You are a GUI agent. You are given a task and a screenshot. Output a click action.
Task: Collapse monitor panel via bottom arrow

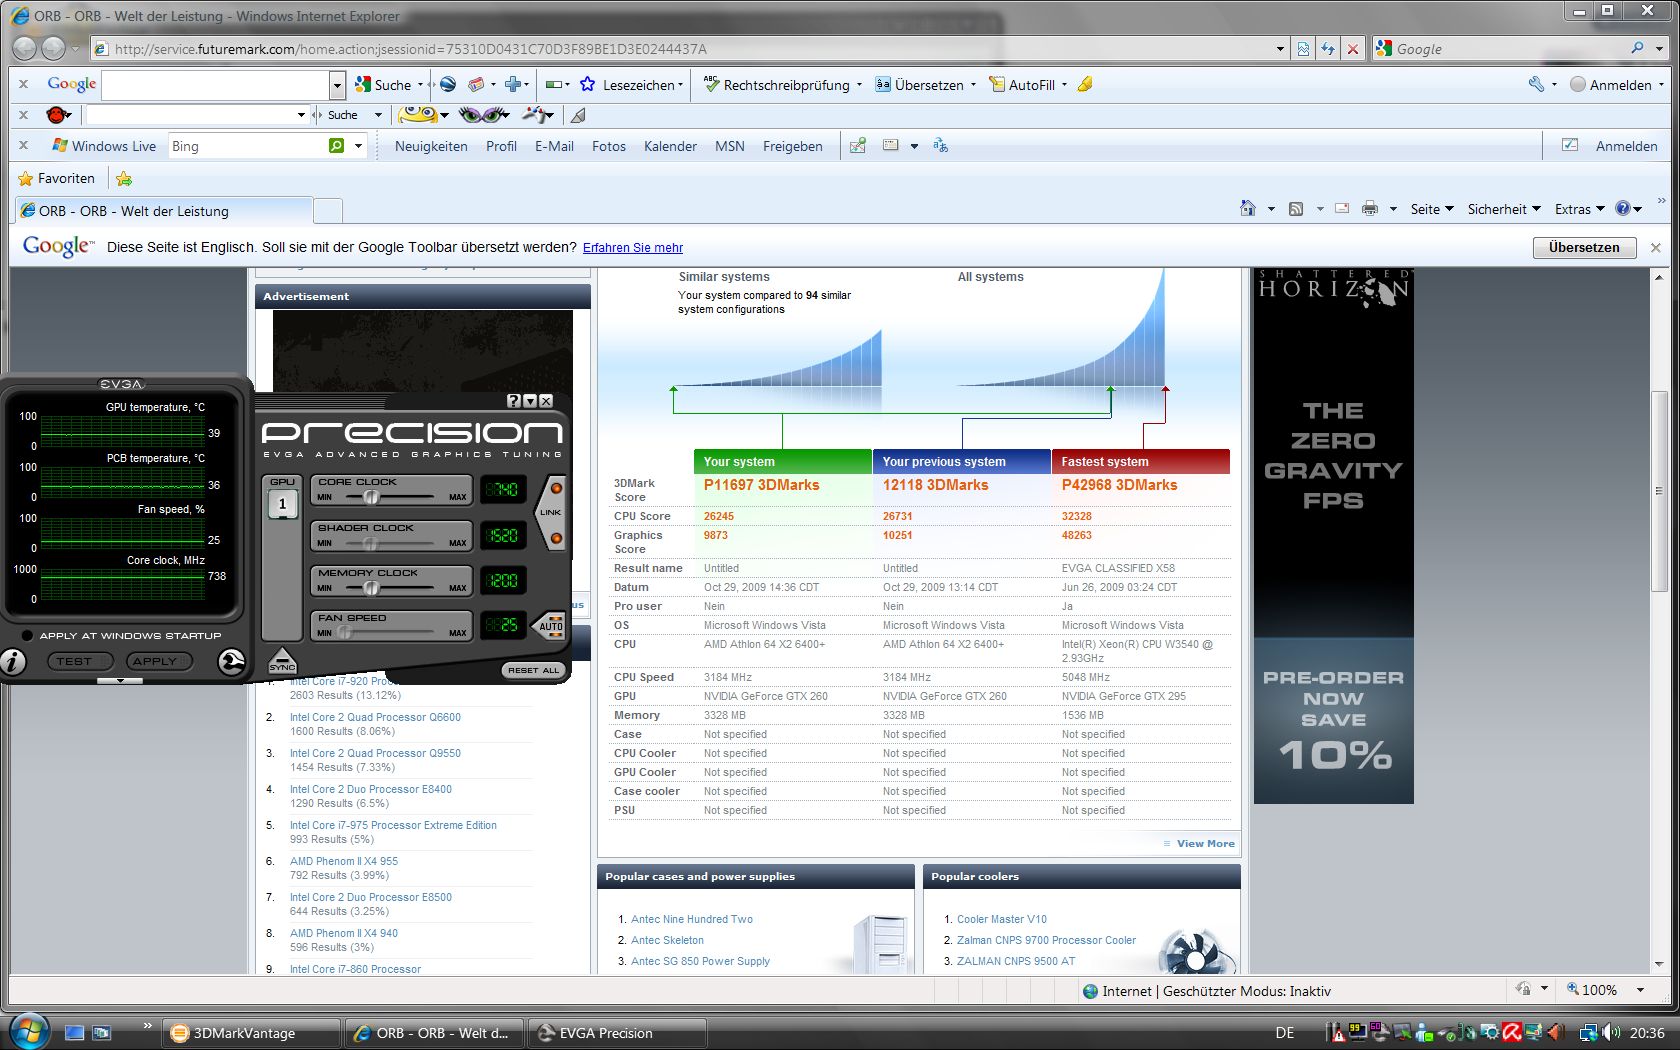click(x=121, y=680)
